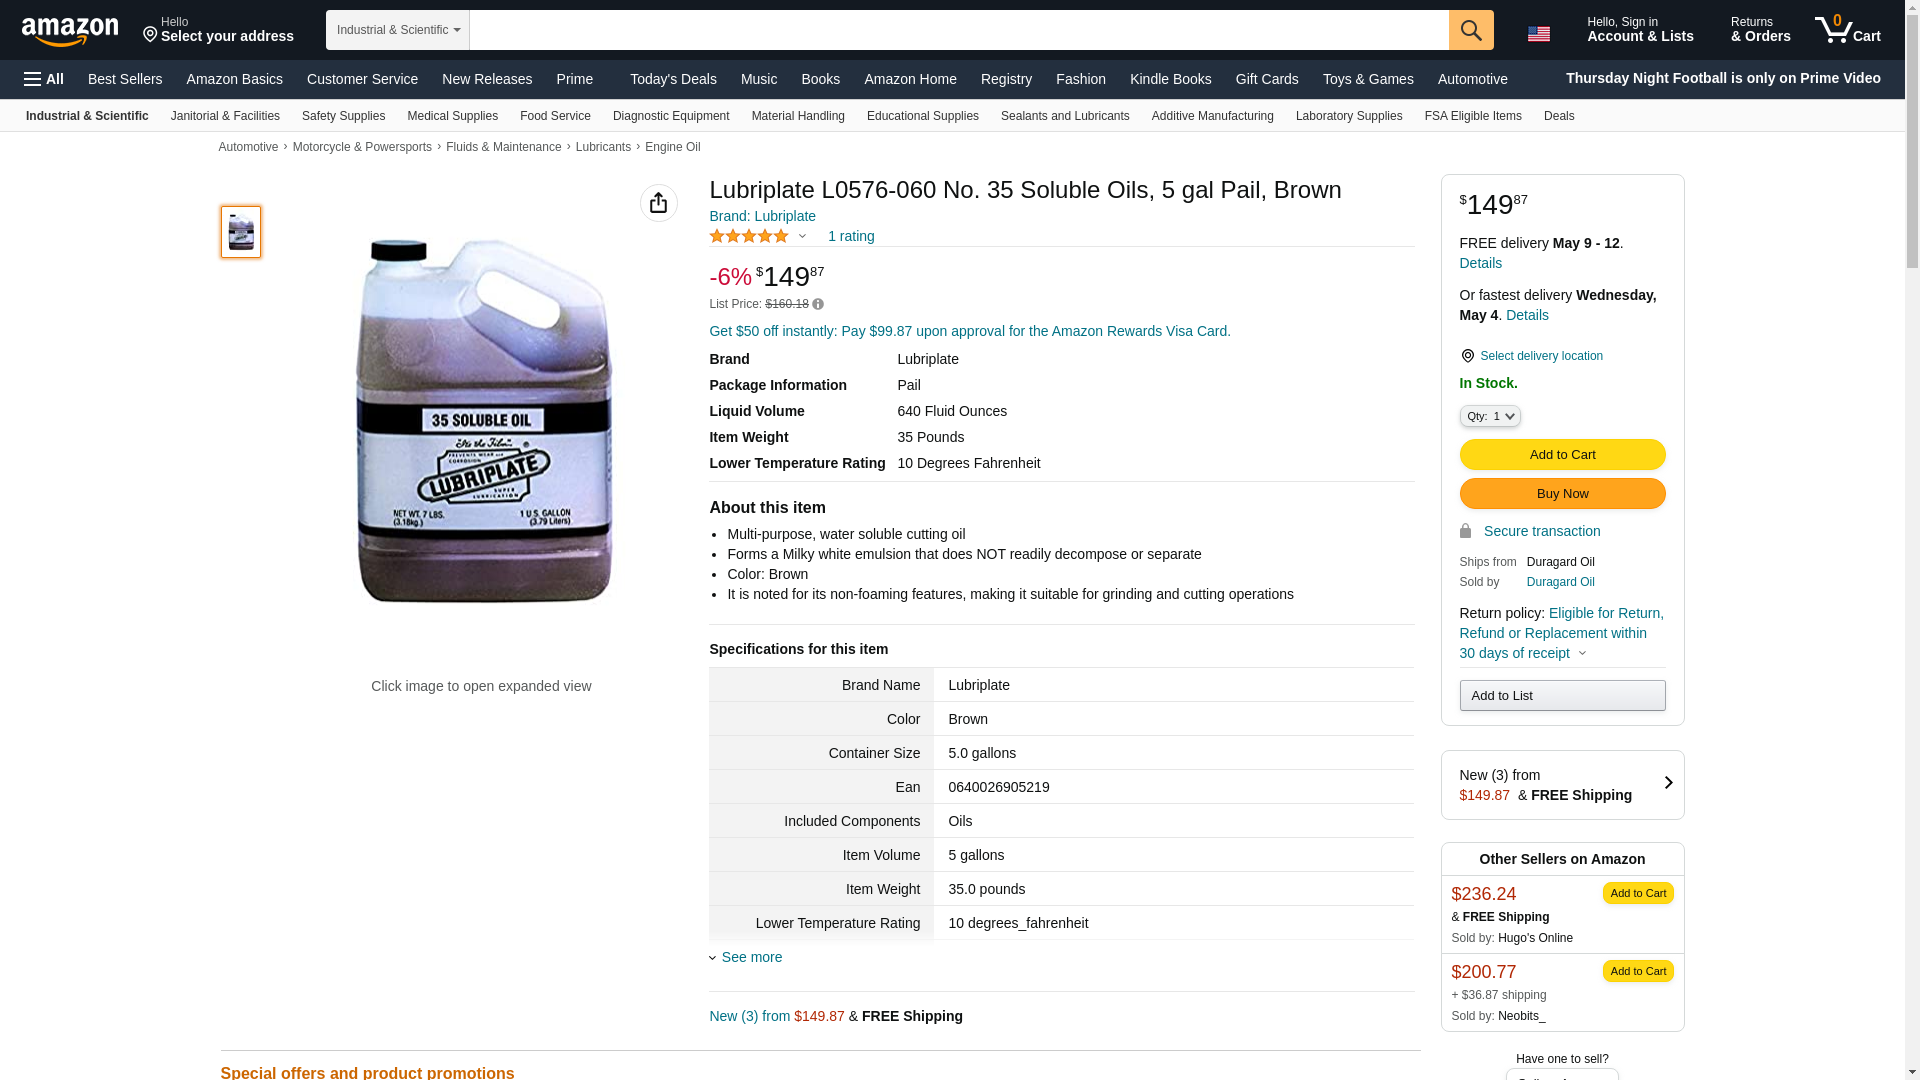The image size is (1920, 1080).
Task: Click the US flag language icon
Action: [1538, 34]
